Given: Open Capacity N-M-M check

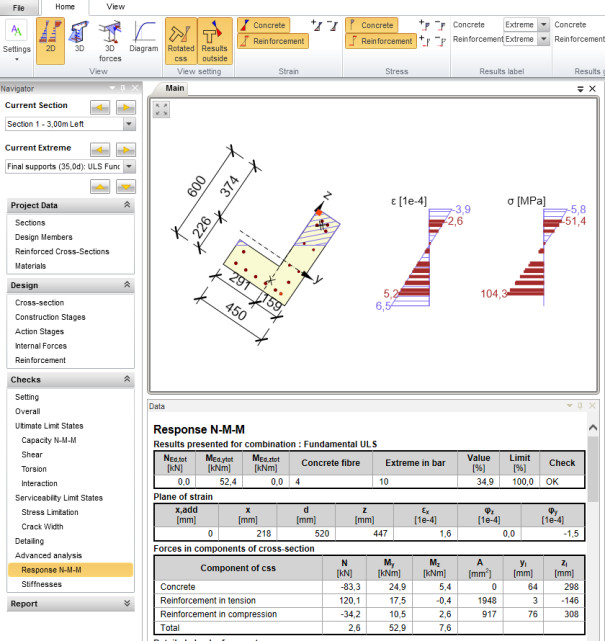Looking at the screenshot, I should point(49,440).
